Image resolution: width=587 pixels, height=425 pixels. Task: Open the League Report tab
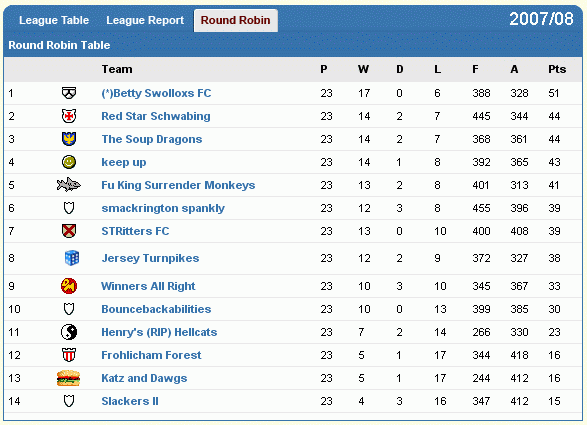[145, 20]
